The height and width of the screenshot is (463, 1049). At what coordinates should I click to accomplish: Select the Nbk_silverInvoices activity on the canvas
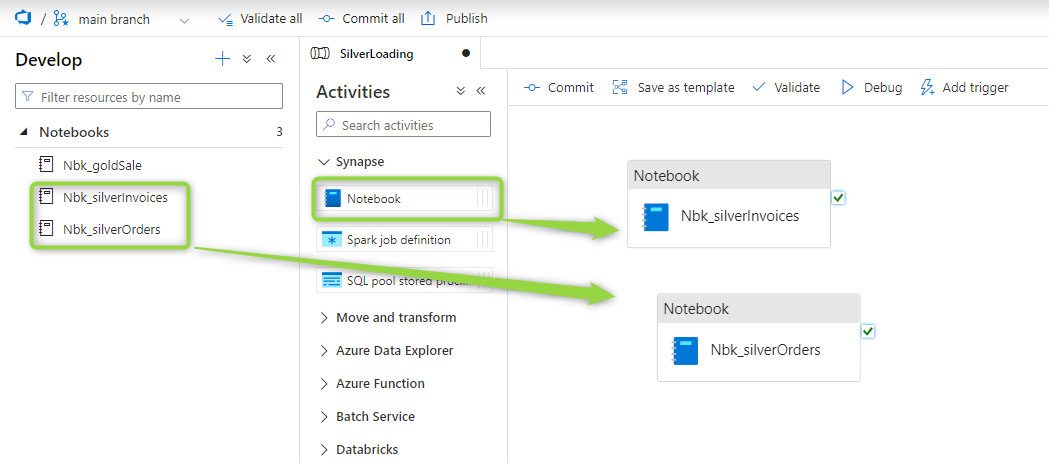click(729, 204)
